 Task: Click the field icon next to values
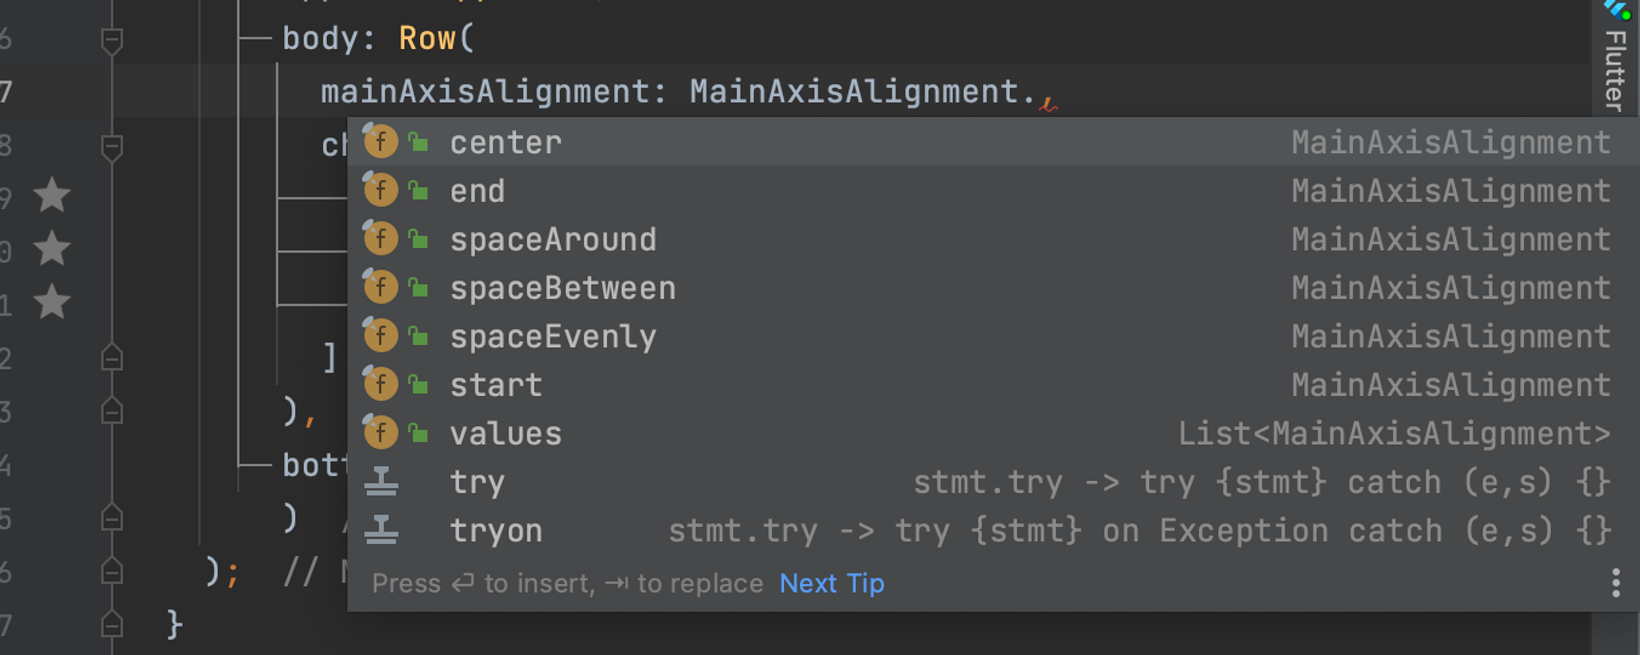tap(380, 433)
